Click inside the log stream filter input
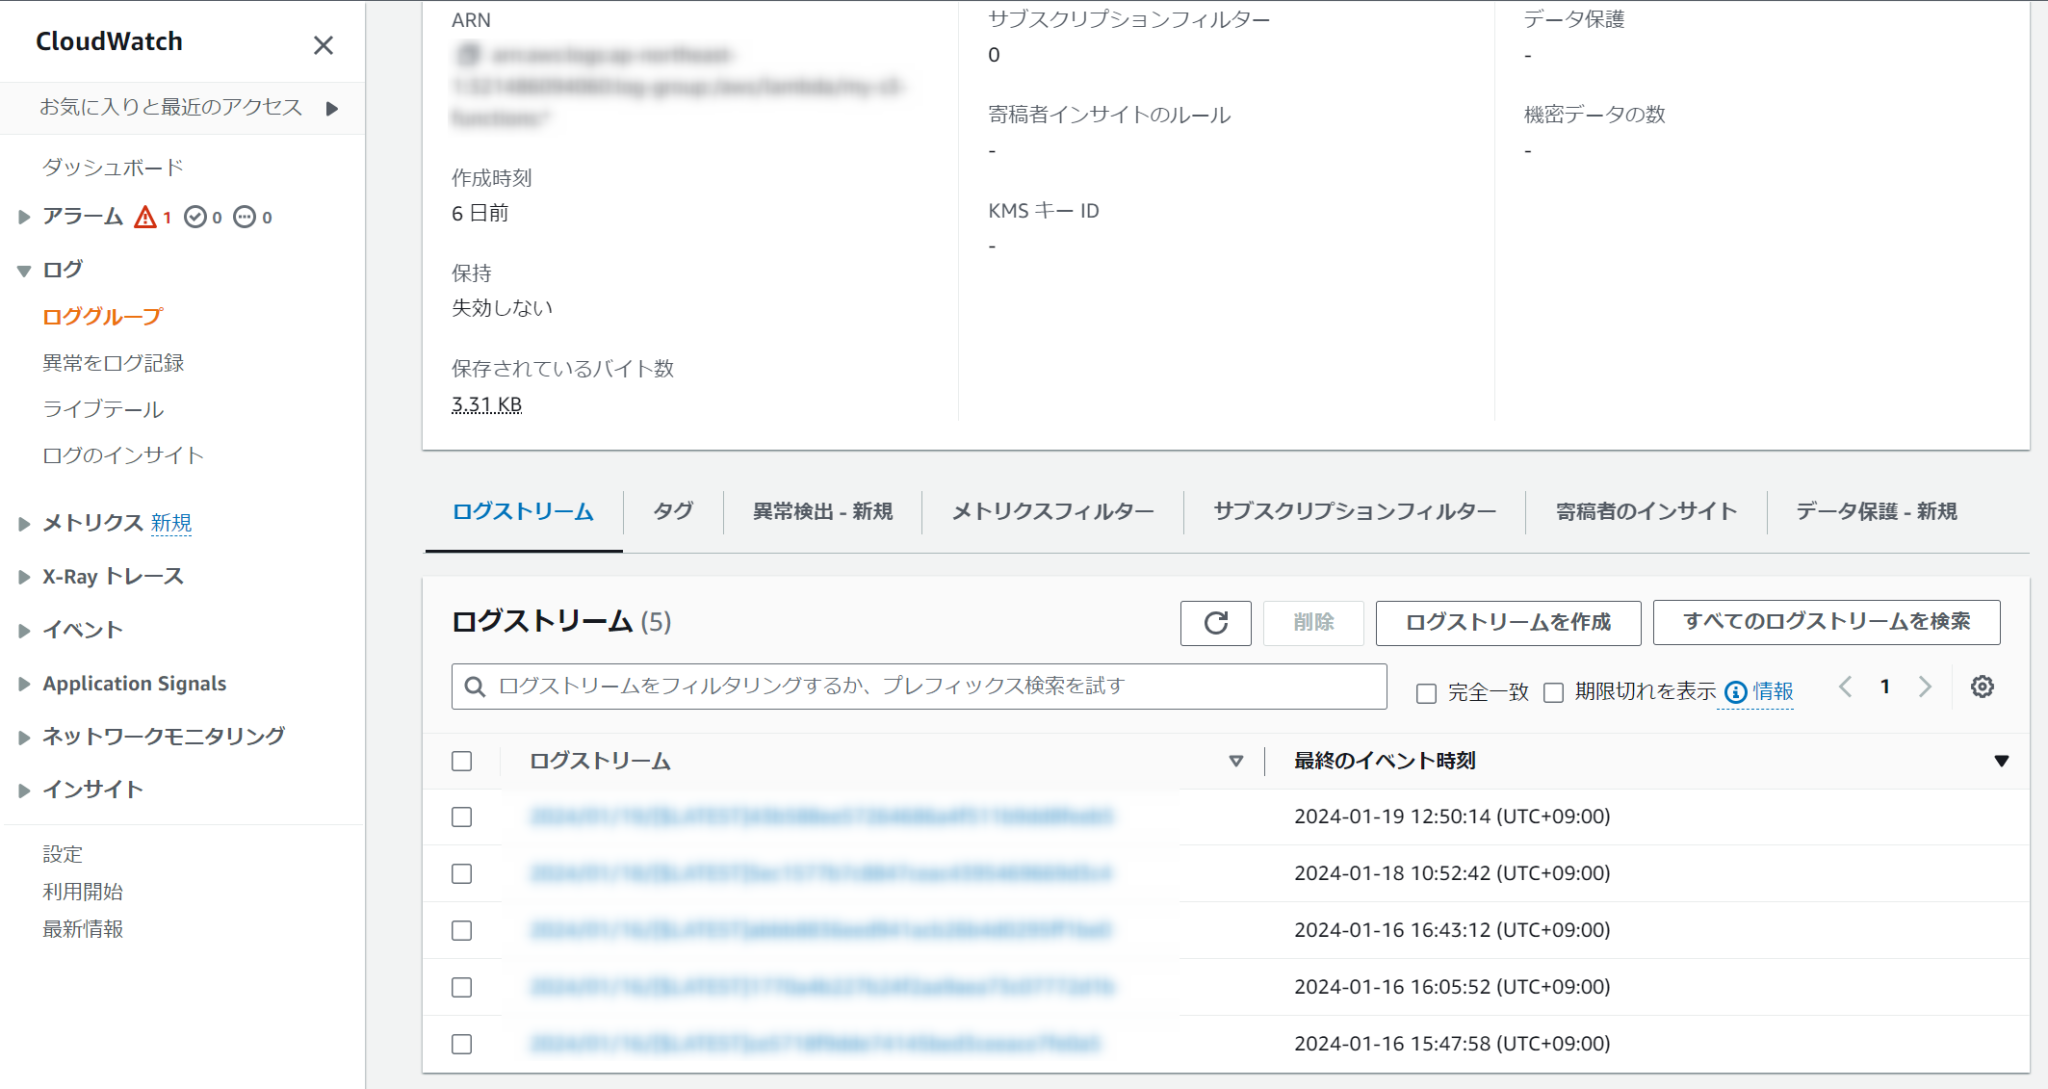 (900, 687)
